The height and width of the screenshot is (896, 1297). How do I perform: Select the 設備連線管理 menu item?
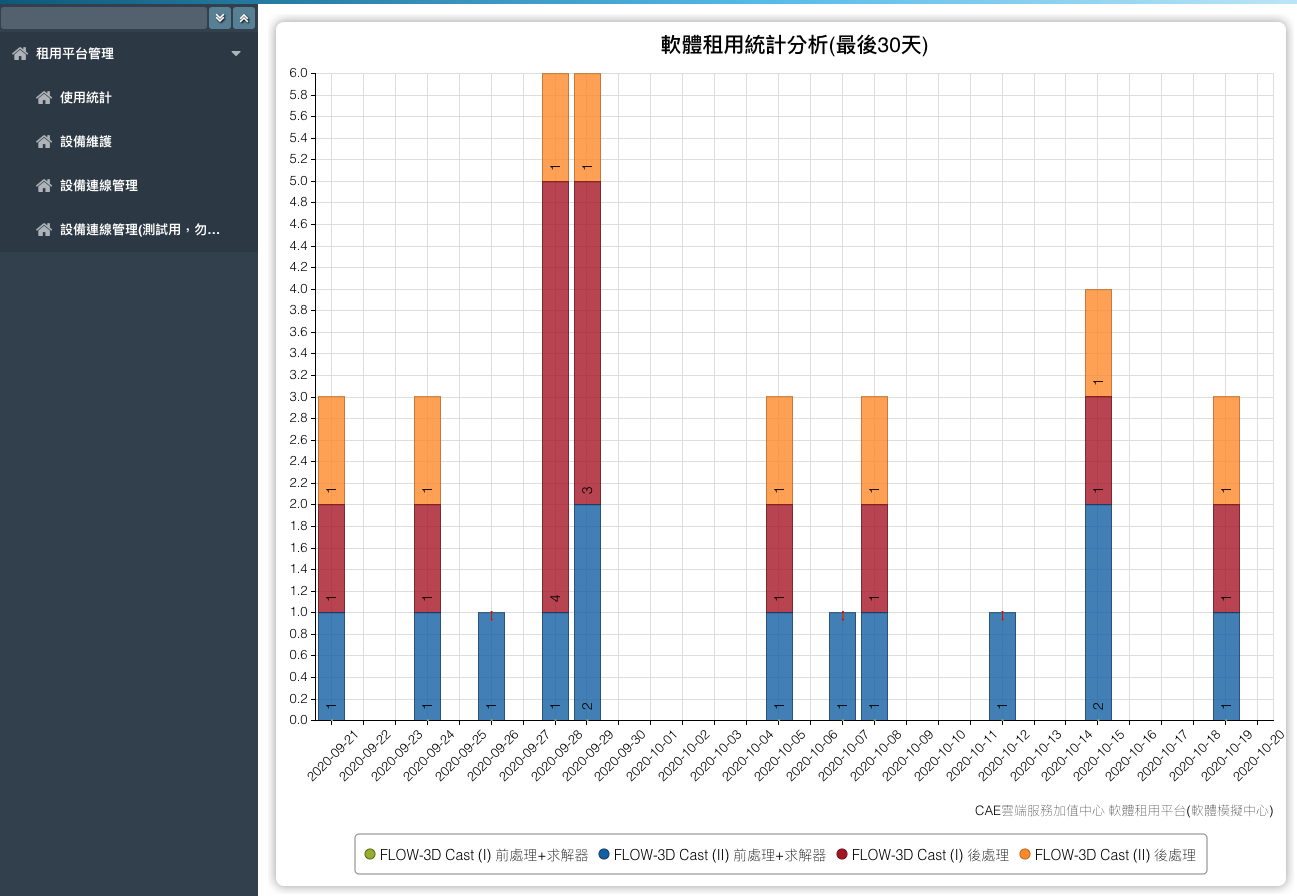pyautogui.click(x=129, y=186)
